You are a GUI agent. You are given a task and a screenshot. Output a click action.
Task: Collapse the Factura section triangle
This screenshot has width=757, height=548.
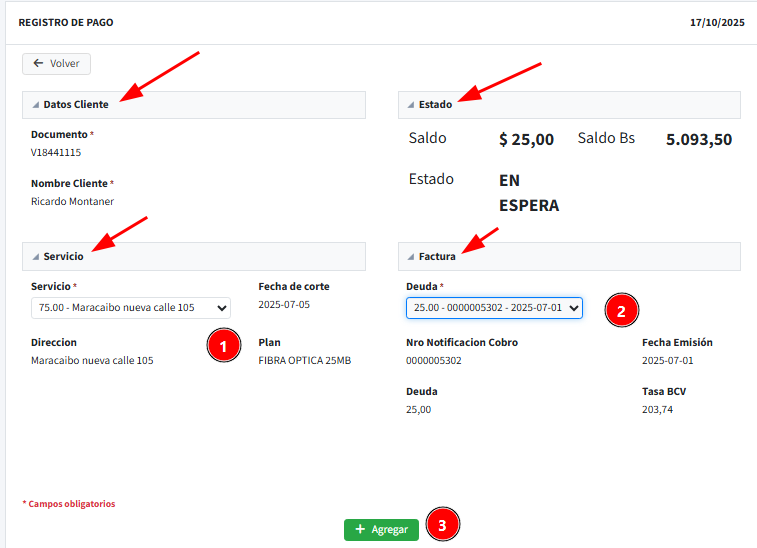[411, 257]
